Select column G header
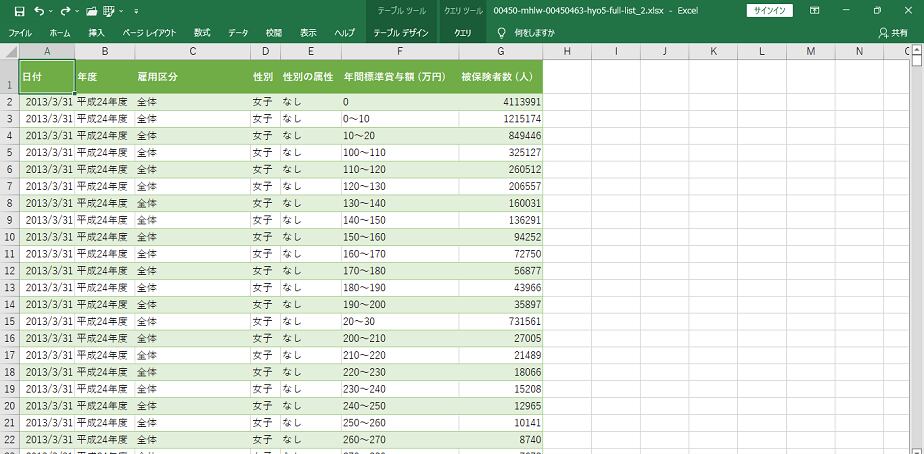 pyautogui.click(x=500, y=51)
